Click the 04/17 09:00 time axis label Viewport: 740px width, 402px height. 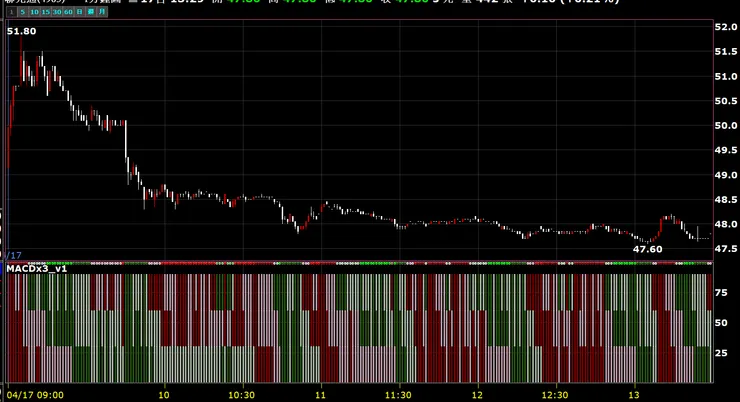coord(35,395)
